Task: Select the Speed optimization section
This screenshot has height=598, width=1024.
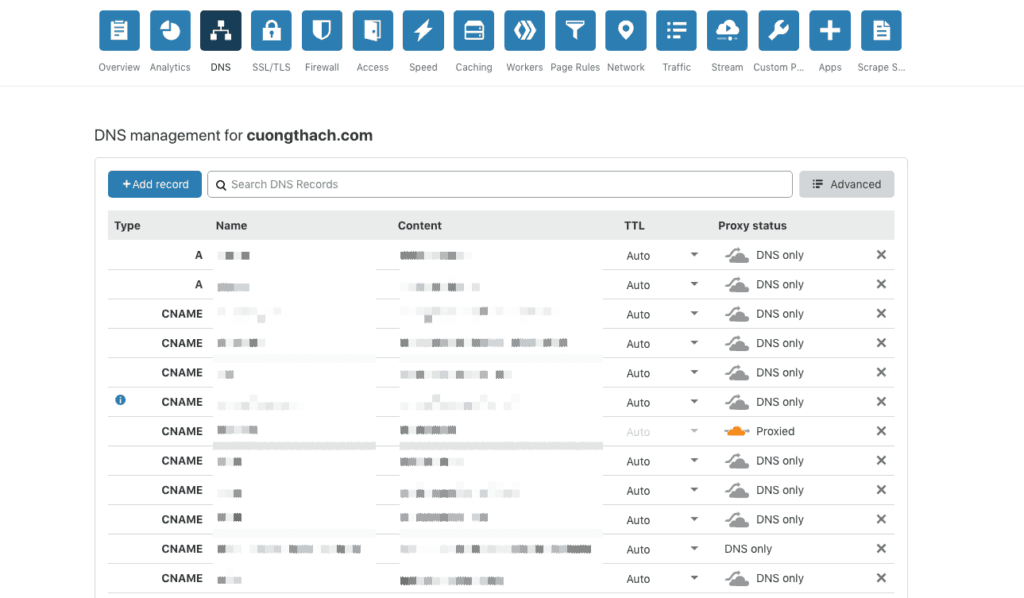Action: (x=422, y=30)
